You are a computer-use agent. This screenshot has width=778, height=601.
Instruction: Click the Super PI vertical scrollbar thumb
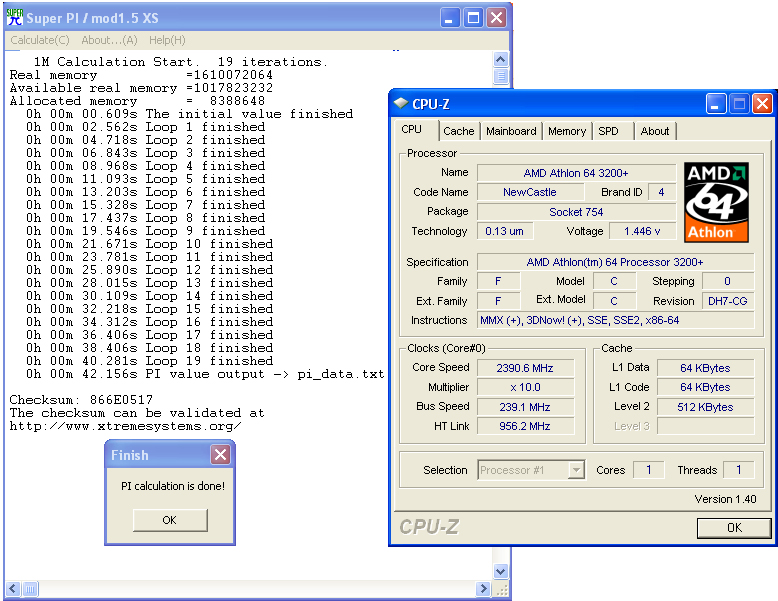[x=501, y=76]
